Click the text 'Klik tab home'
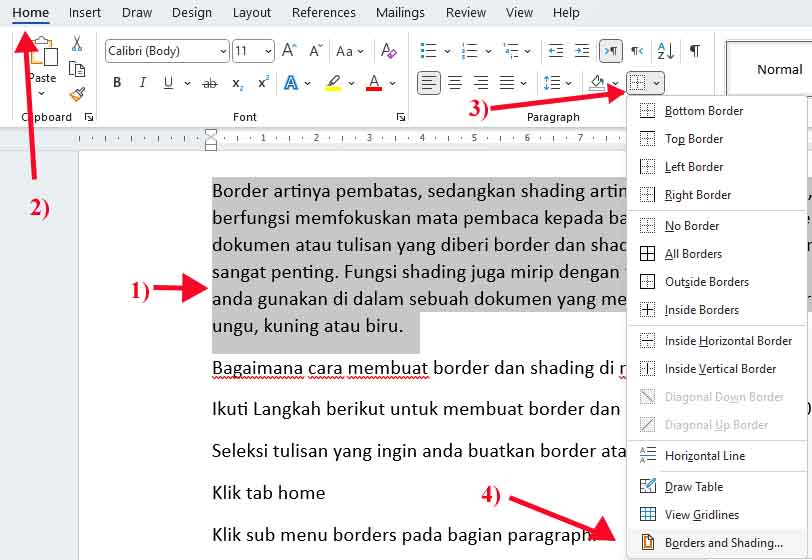This screenshot has width=812, height=560. [269, 493]
